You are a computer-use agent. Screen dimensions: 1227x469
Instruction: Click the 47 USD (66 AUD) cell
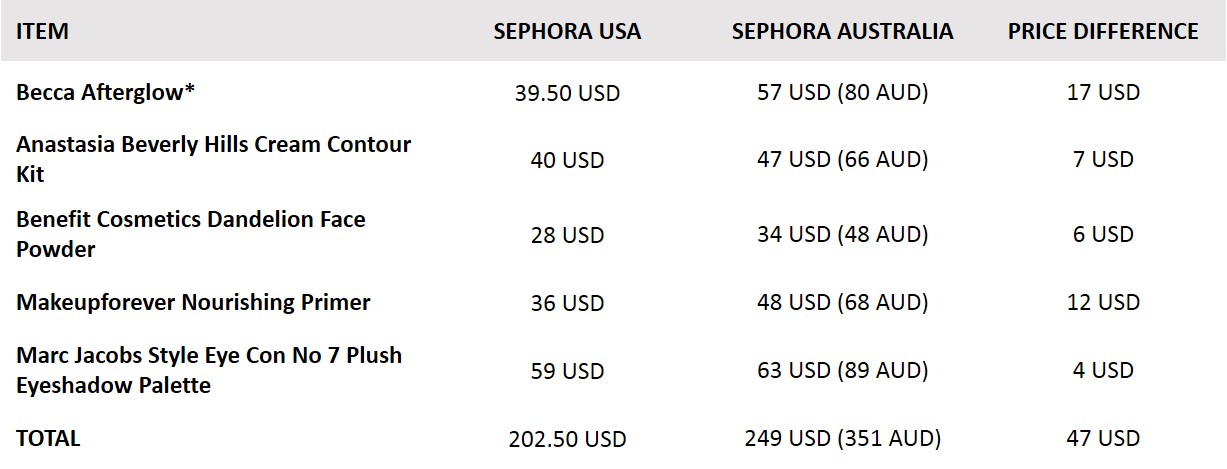842,160
